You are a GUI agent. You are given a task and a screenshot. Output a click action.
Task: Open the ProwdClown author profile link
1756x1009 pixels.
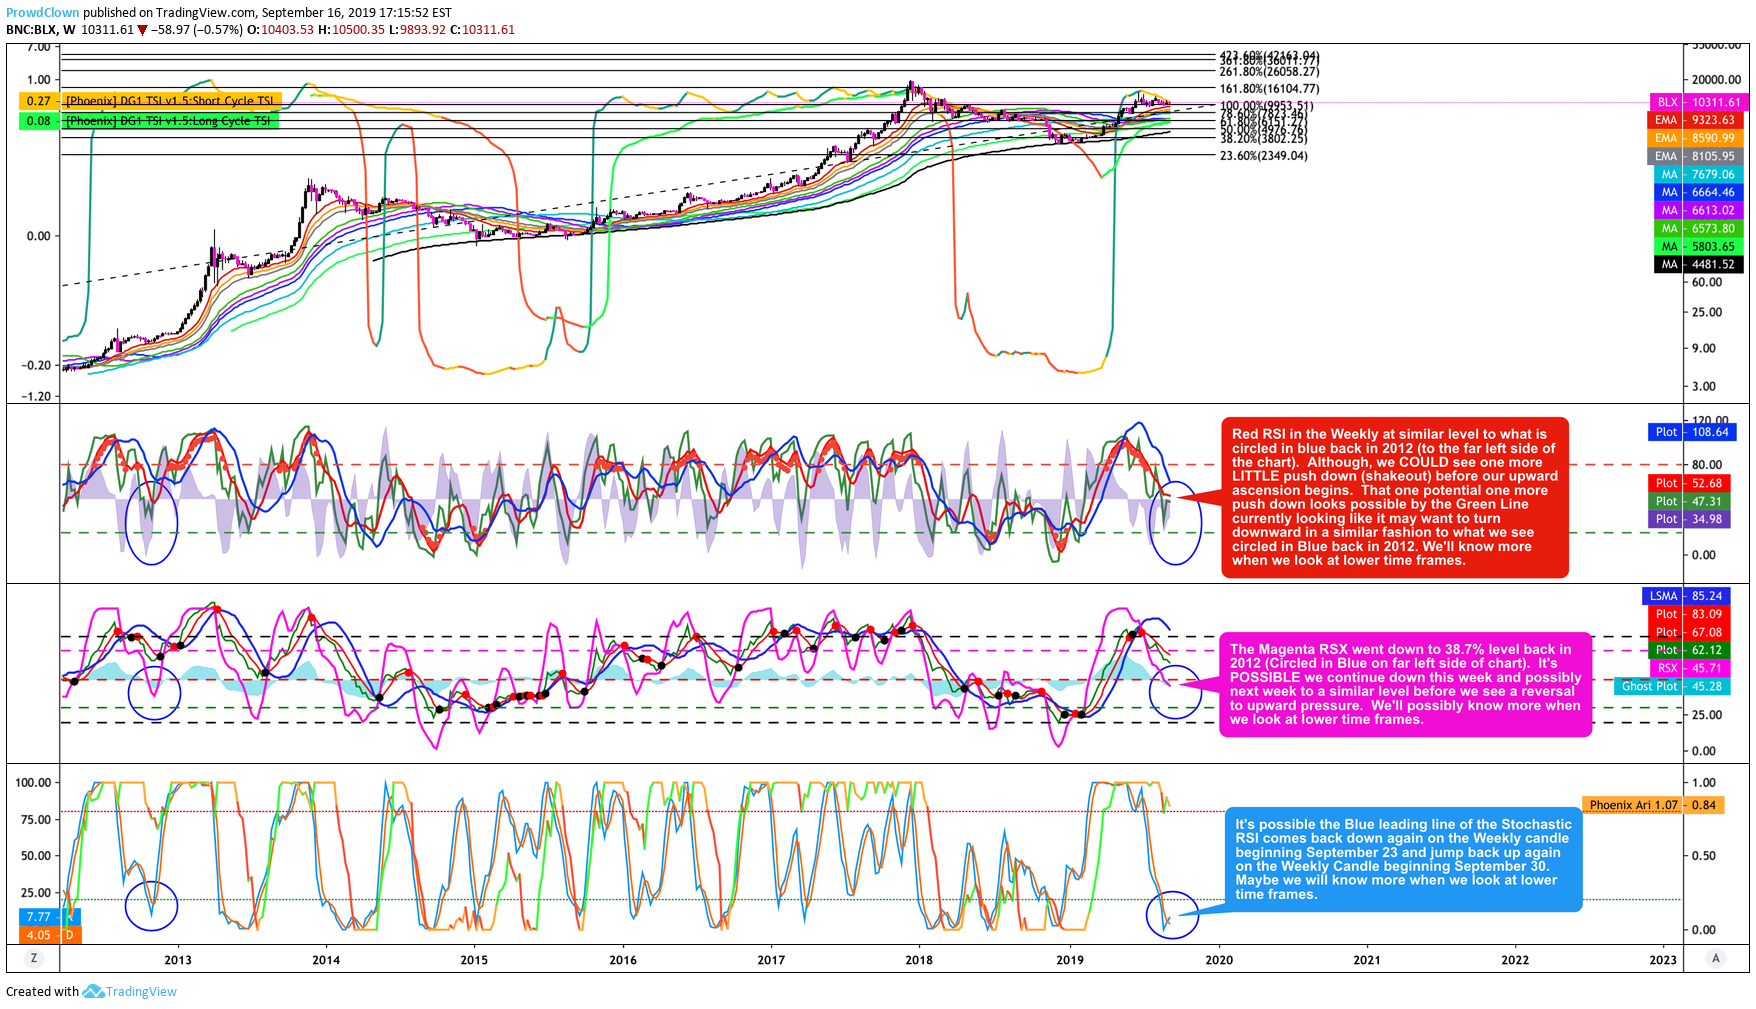pos(42,13)
